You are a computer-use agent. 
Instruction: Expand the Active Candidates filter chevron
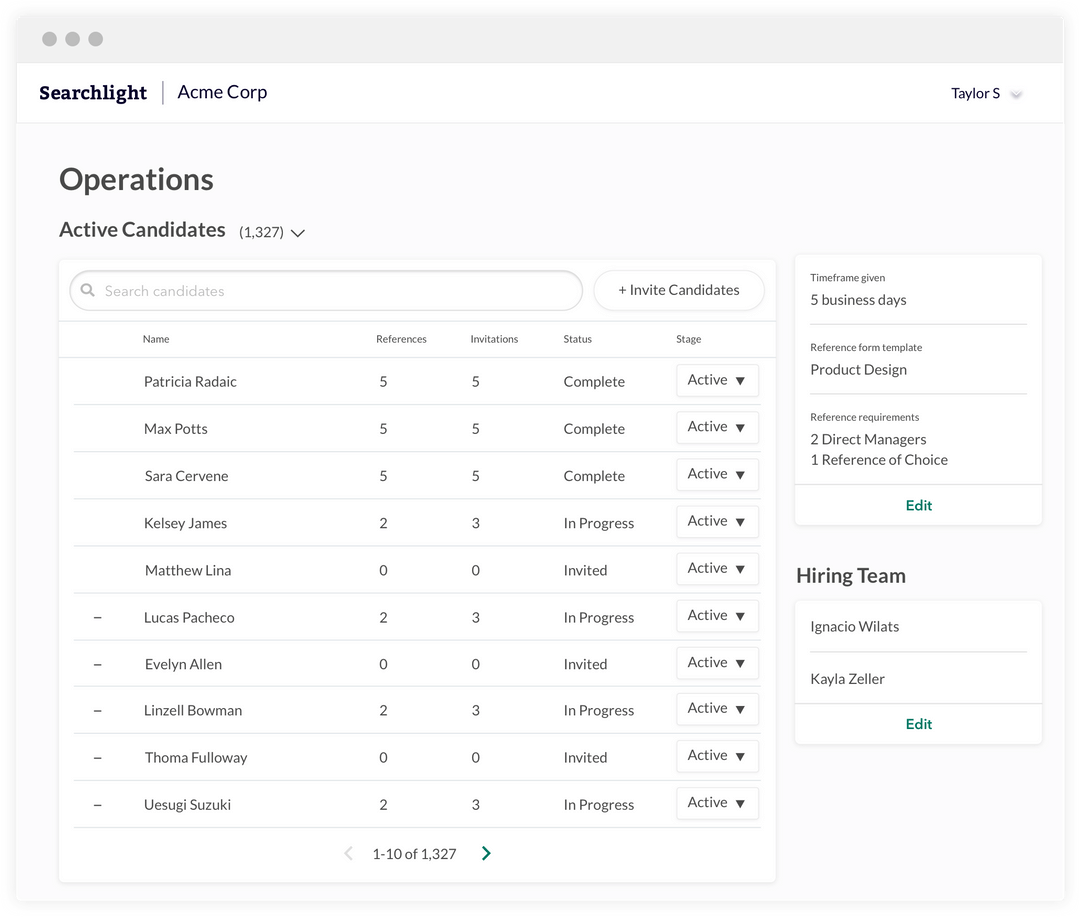point(297,233)
